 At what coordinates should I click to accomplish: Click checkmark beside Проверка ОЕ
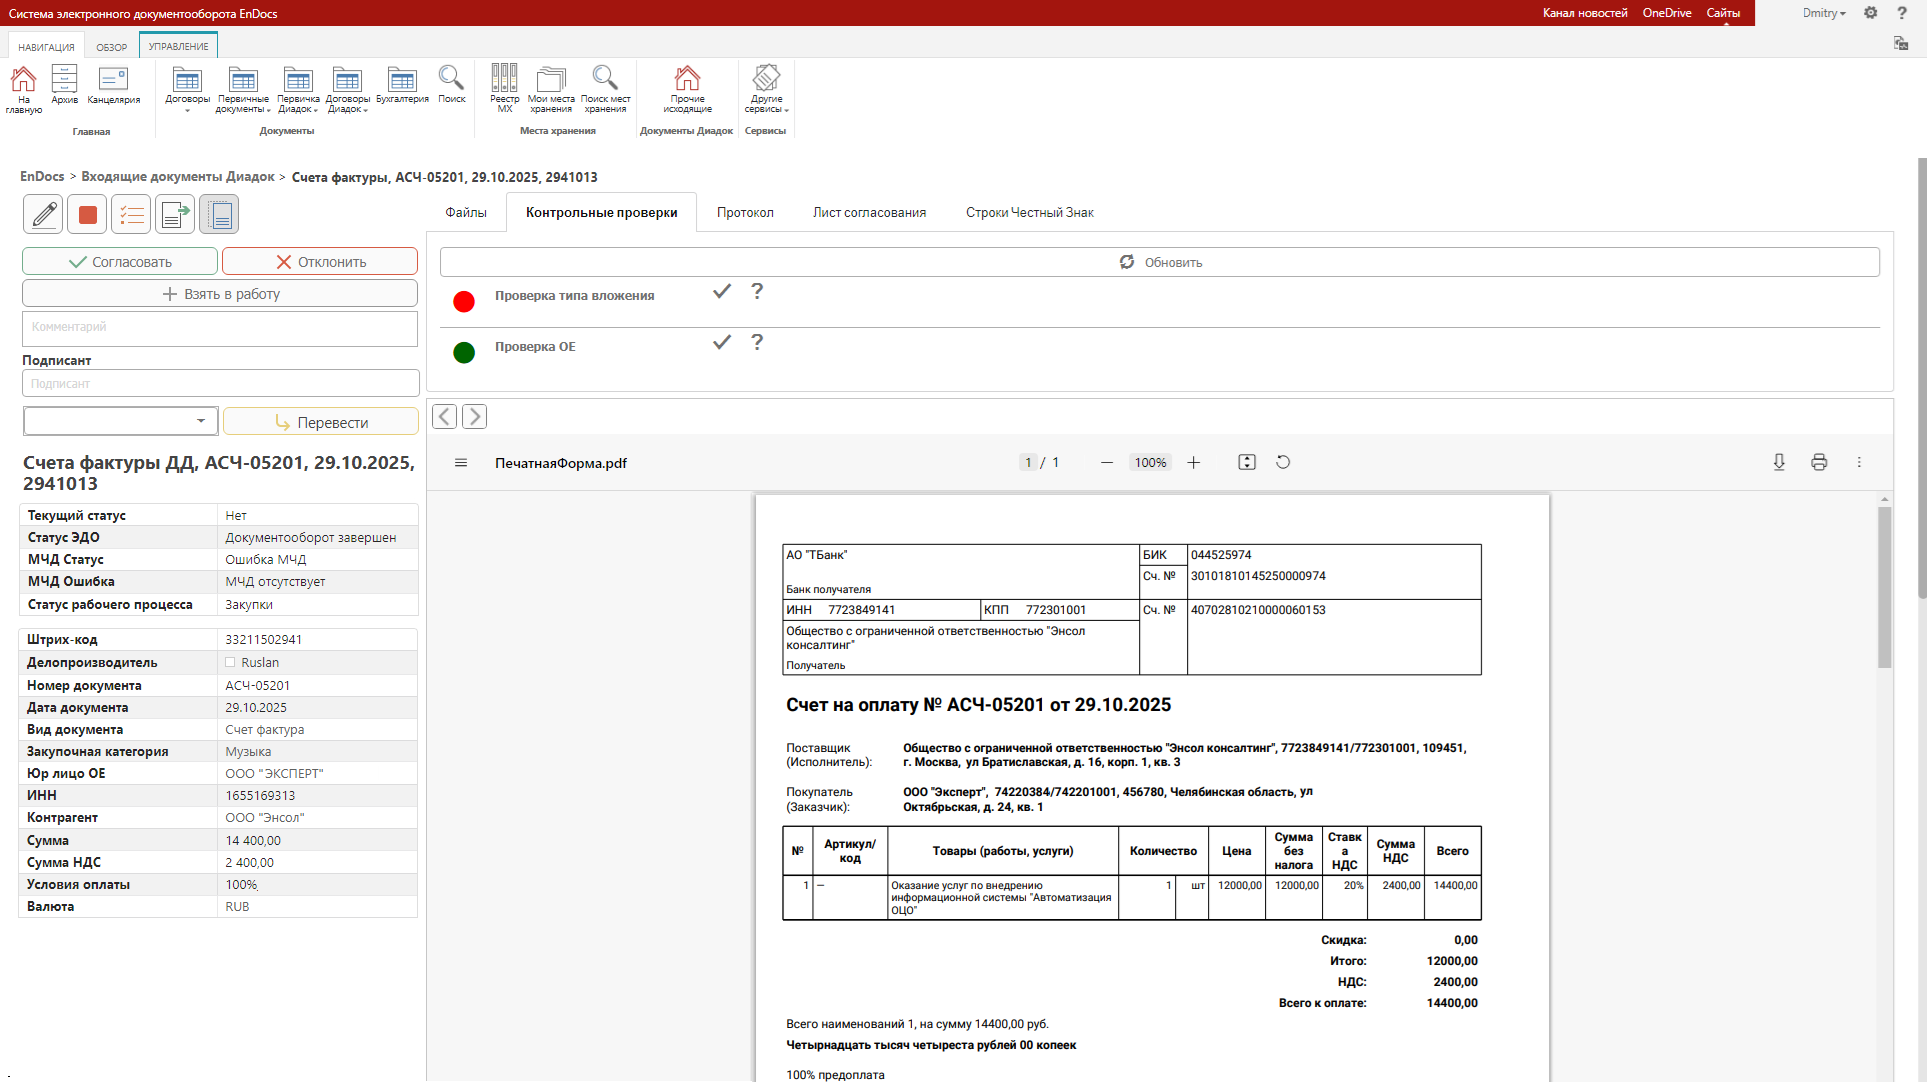(x=722, y=342)
